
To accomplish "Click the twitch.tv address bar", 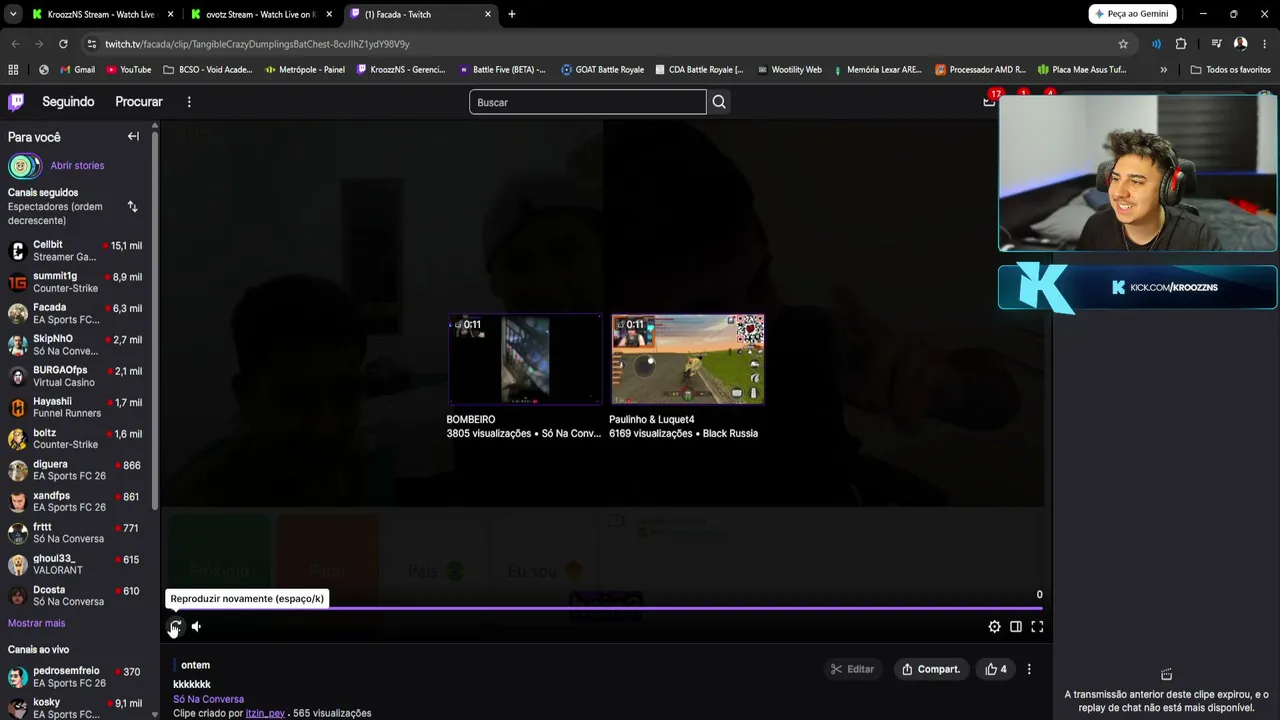I will (600, 44).
